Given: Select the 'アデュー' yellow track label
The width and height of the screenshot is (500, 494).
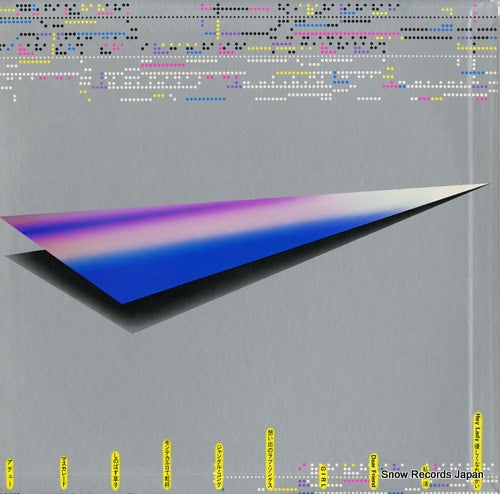Looking at the screenshot, I should click(x=10, y=473).
